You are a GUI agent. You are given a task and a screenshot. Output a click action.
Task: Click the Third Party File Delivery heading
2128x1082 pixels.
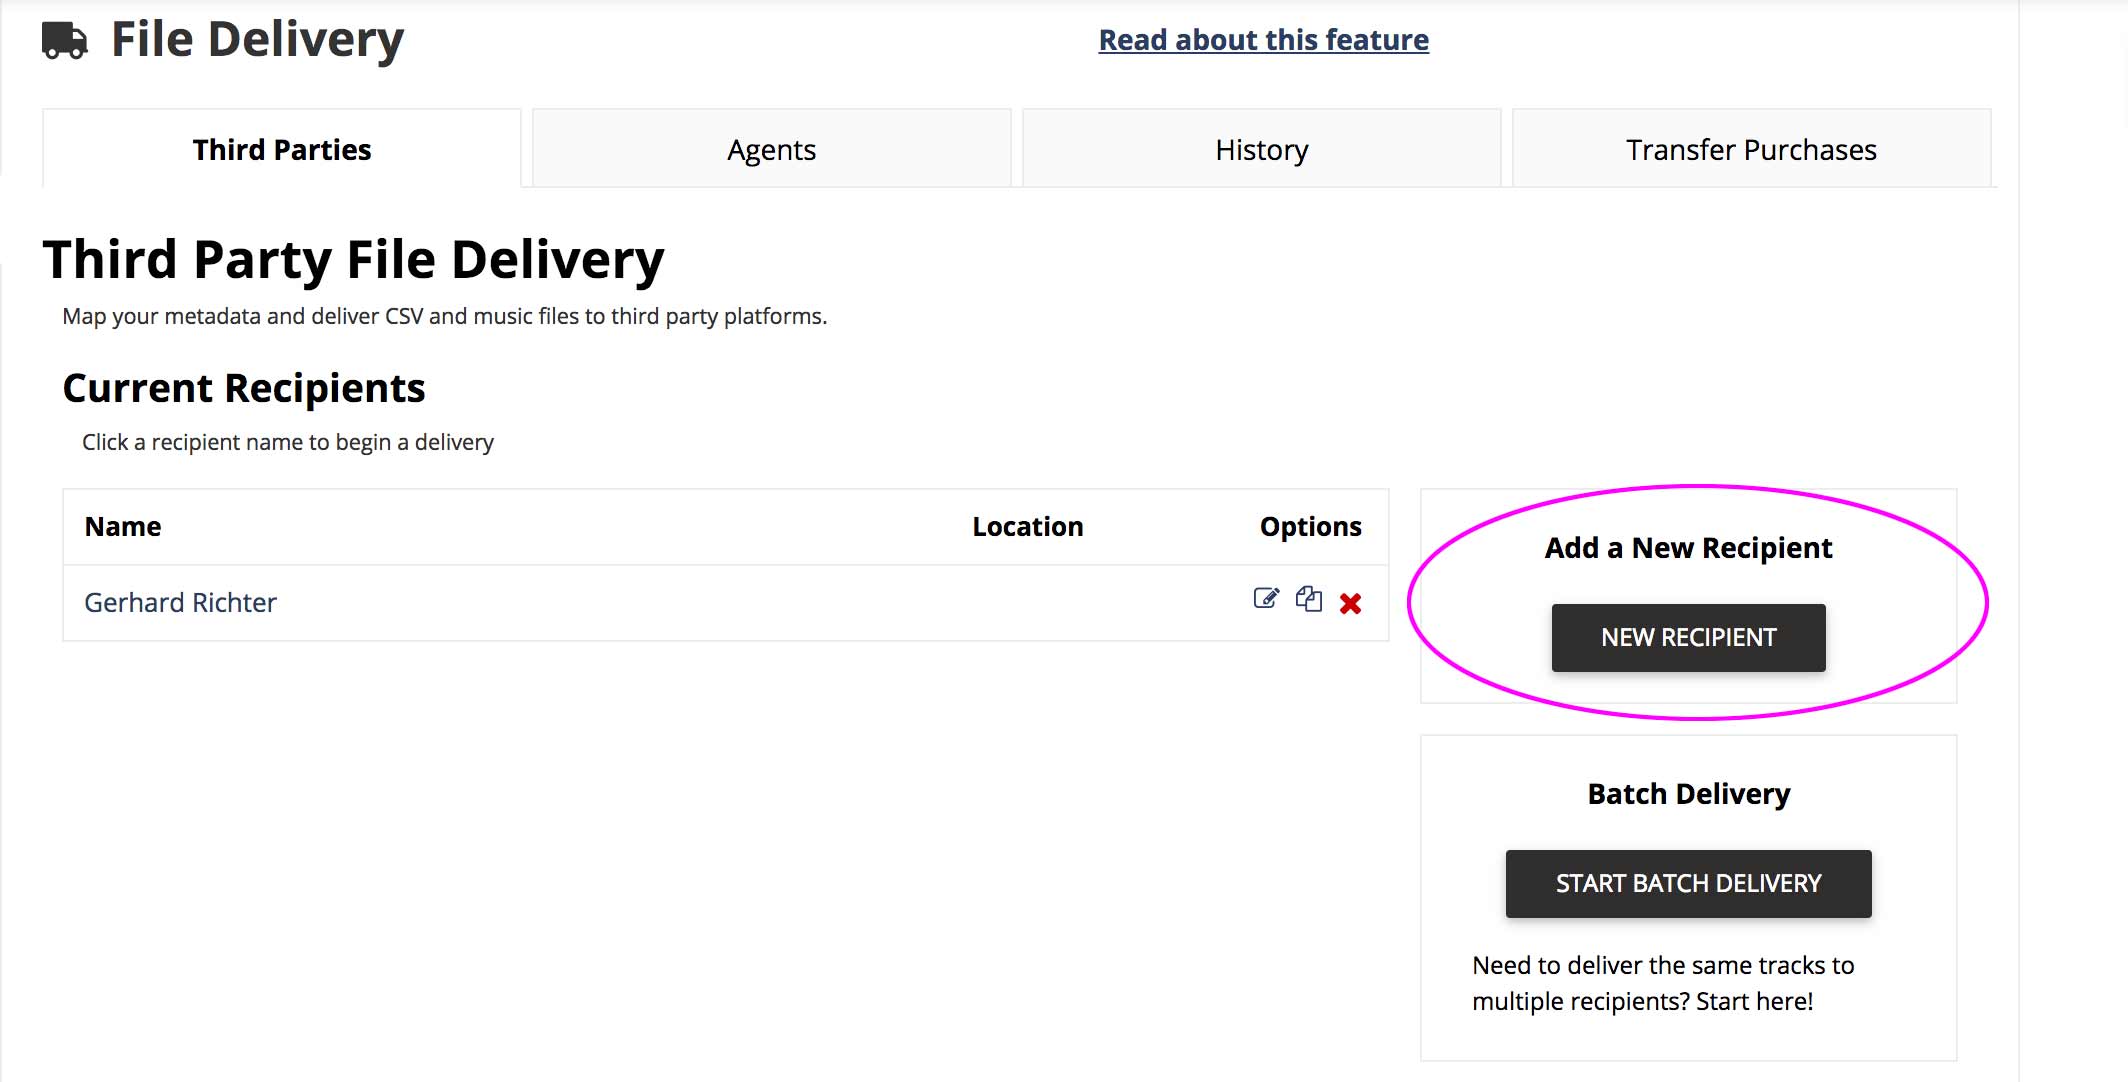point(353,259)
